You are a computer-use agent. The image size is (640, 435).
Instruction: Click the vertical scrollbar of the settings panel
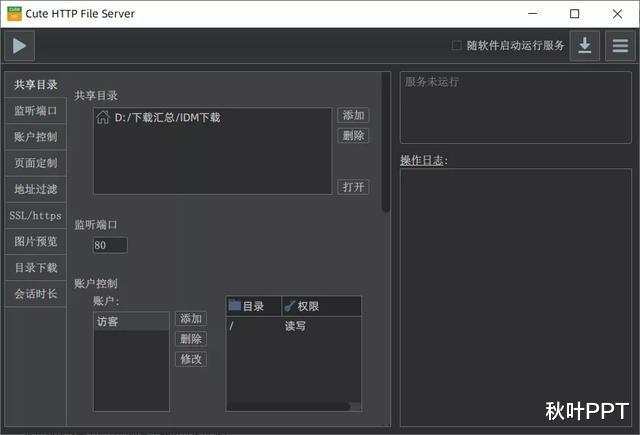point(385,142)
